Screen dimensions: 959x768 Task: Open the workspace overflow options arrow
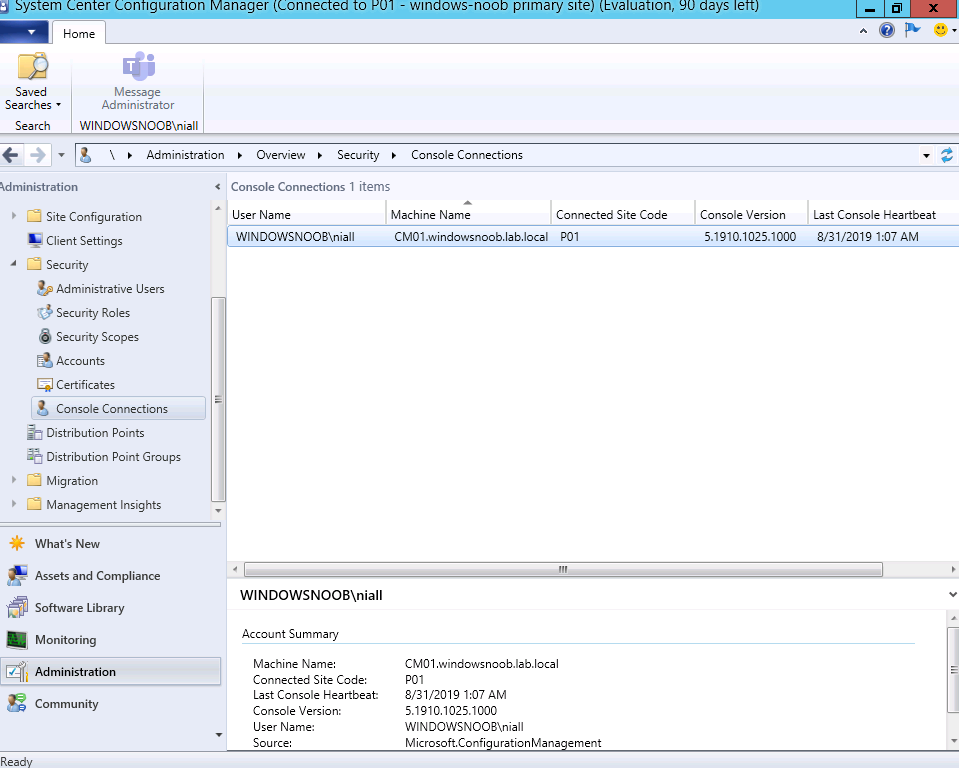[218, 735]
